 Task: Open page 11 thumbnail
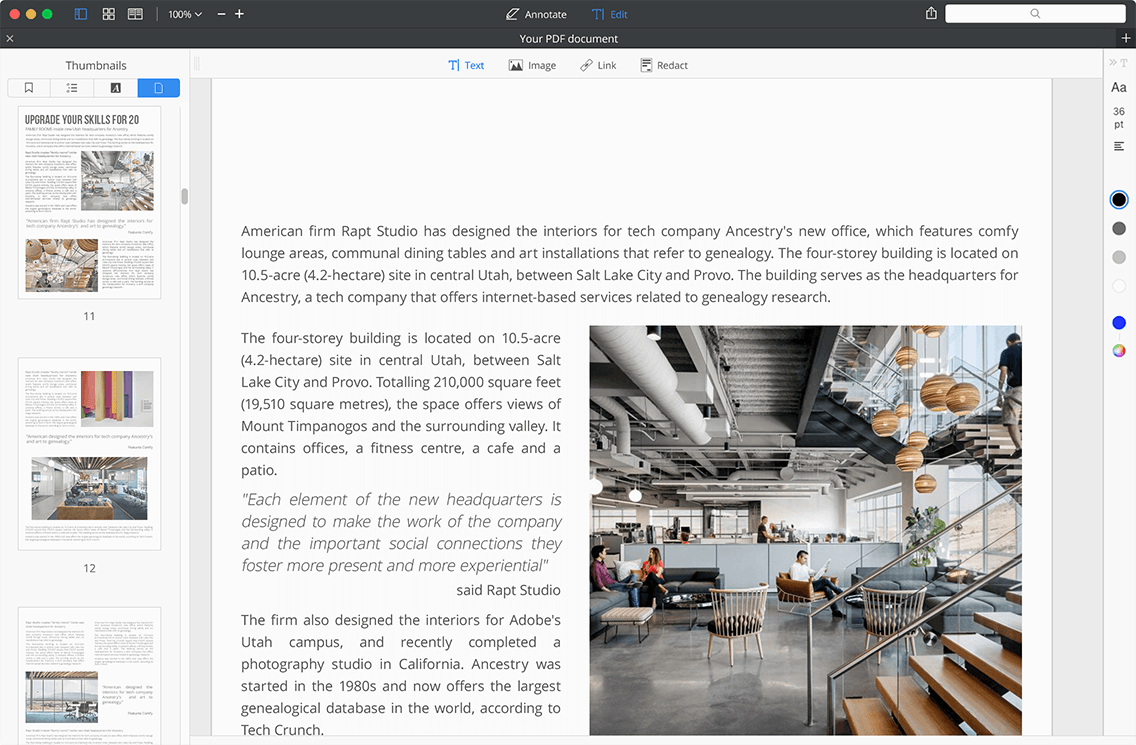(89, 202)
